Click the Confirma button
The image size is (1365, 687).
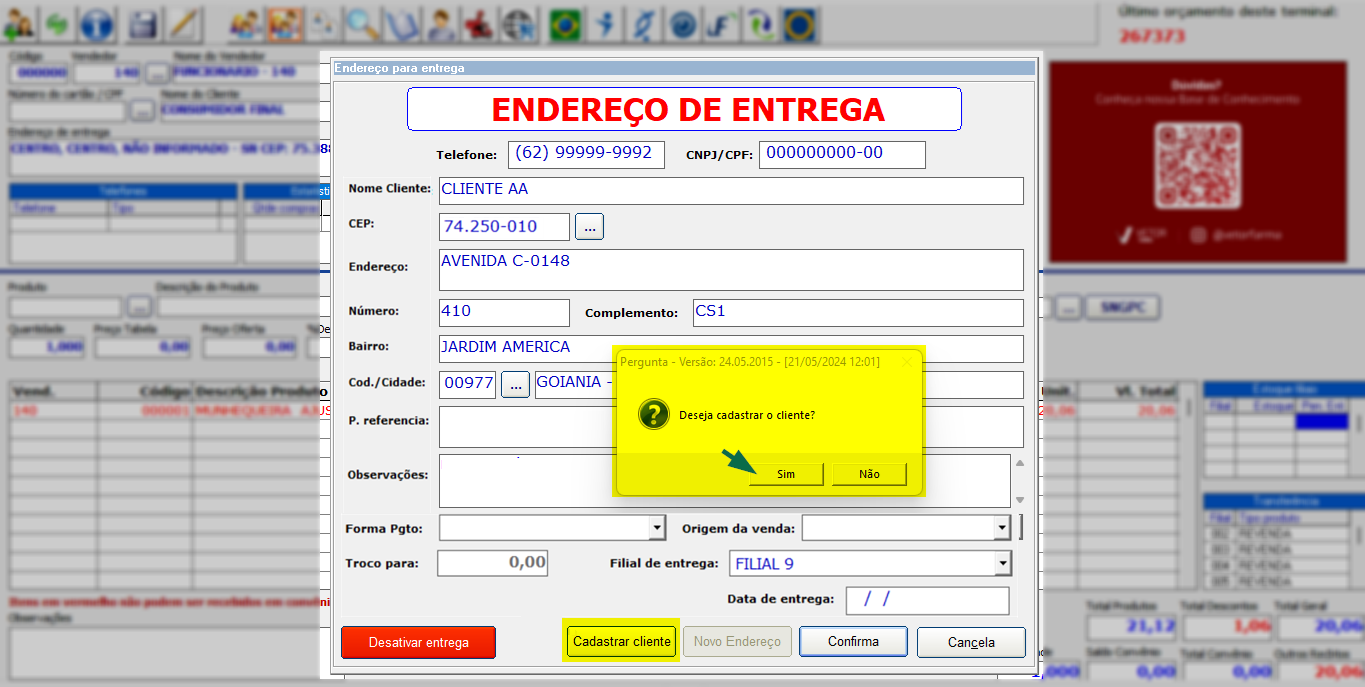(853, 641)
